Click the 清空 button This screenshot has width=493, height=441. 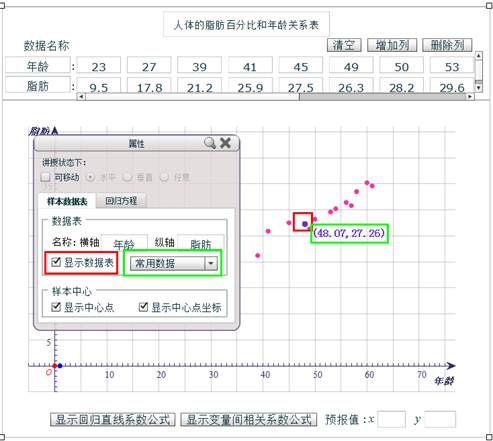344,45
